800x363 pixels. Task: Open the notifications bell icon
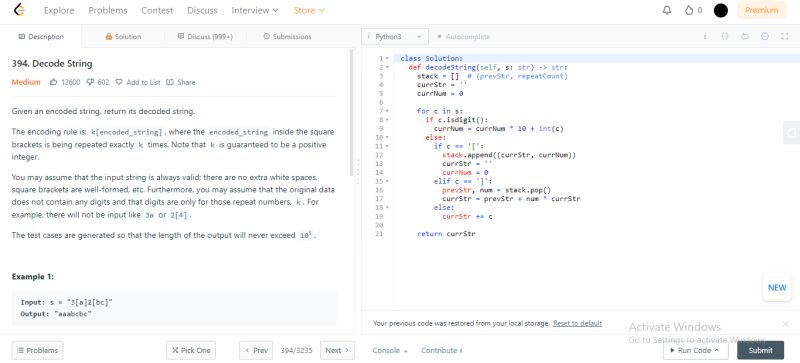click(667, 10)
